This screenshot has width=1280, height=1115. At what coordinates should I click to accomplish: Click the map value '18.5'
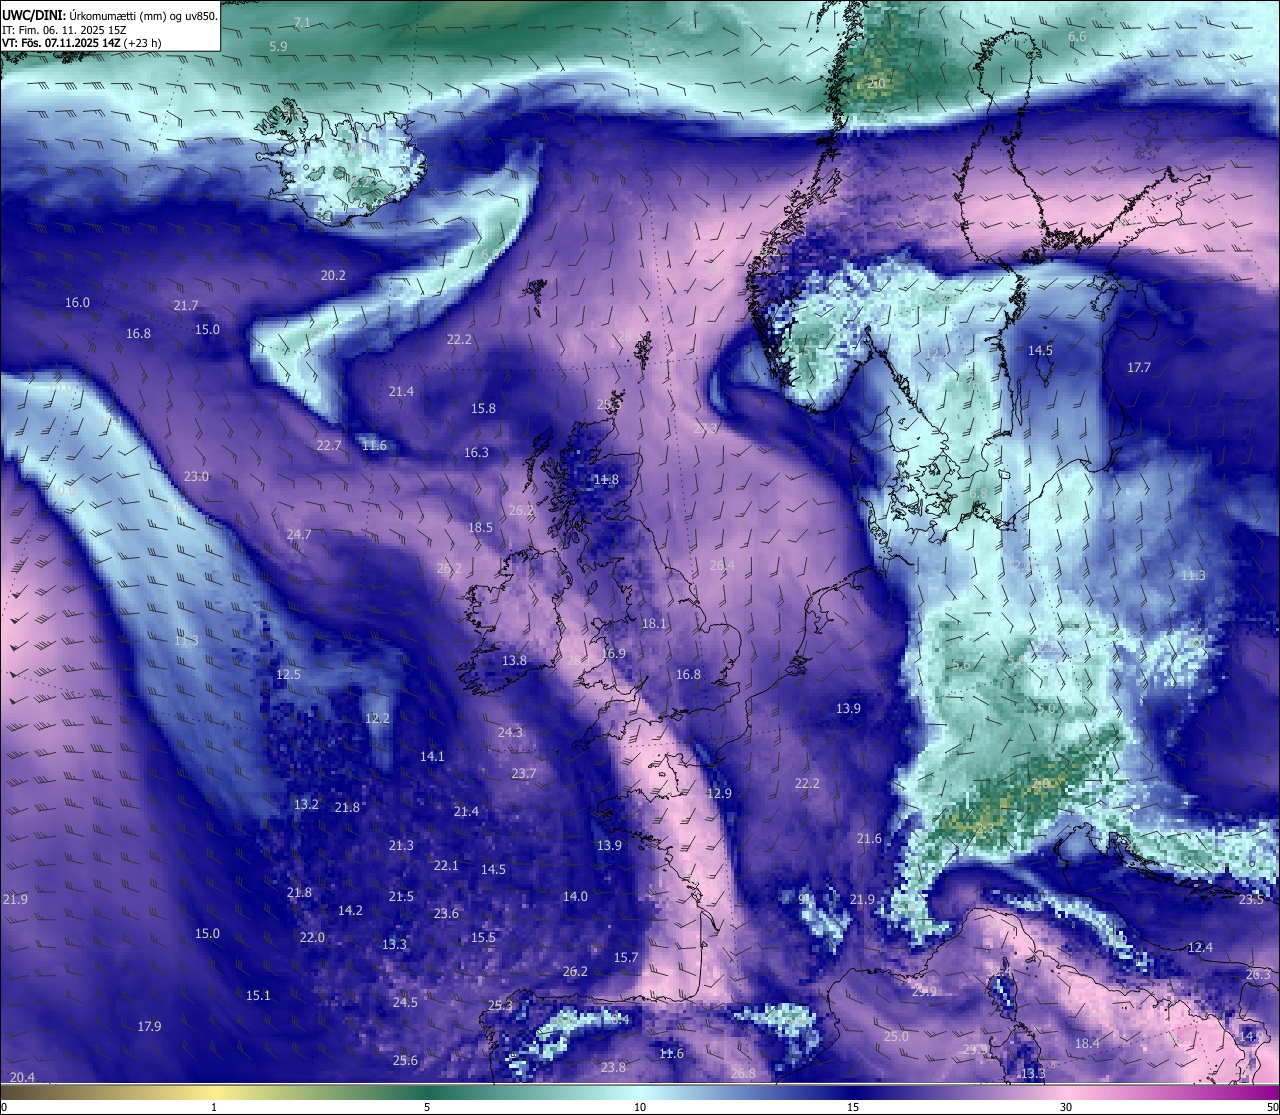tap(480, 527)
